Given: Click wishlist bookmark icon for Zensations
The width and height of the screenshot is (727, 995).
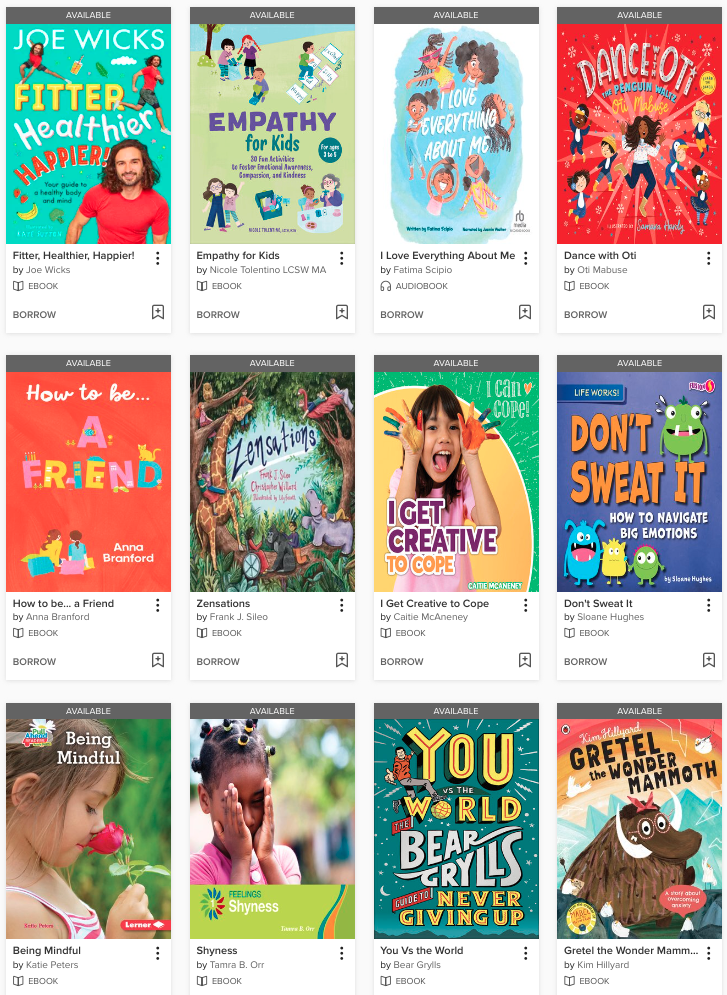Looking at the screenshot, I should tap(342, 660).
